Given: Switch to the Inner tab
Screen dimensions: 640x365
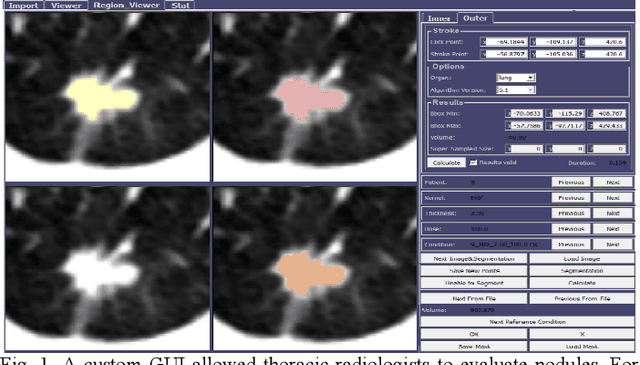Looking at the screenshot, I should point(439,18).
